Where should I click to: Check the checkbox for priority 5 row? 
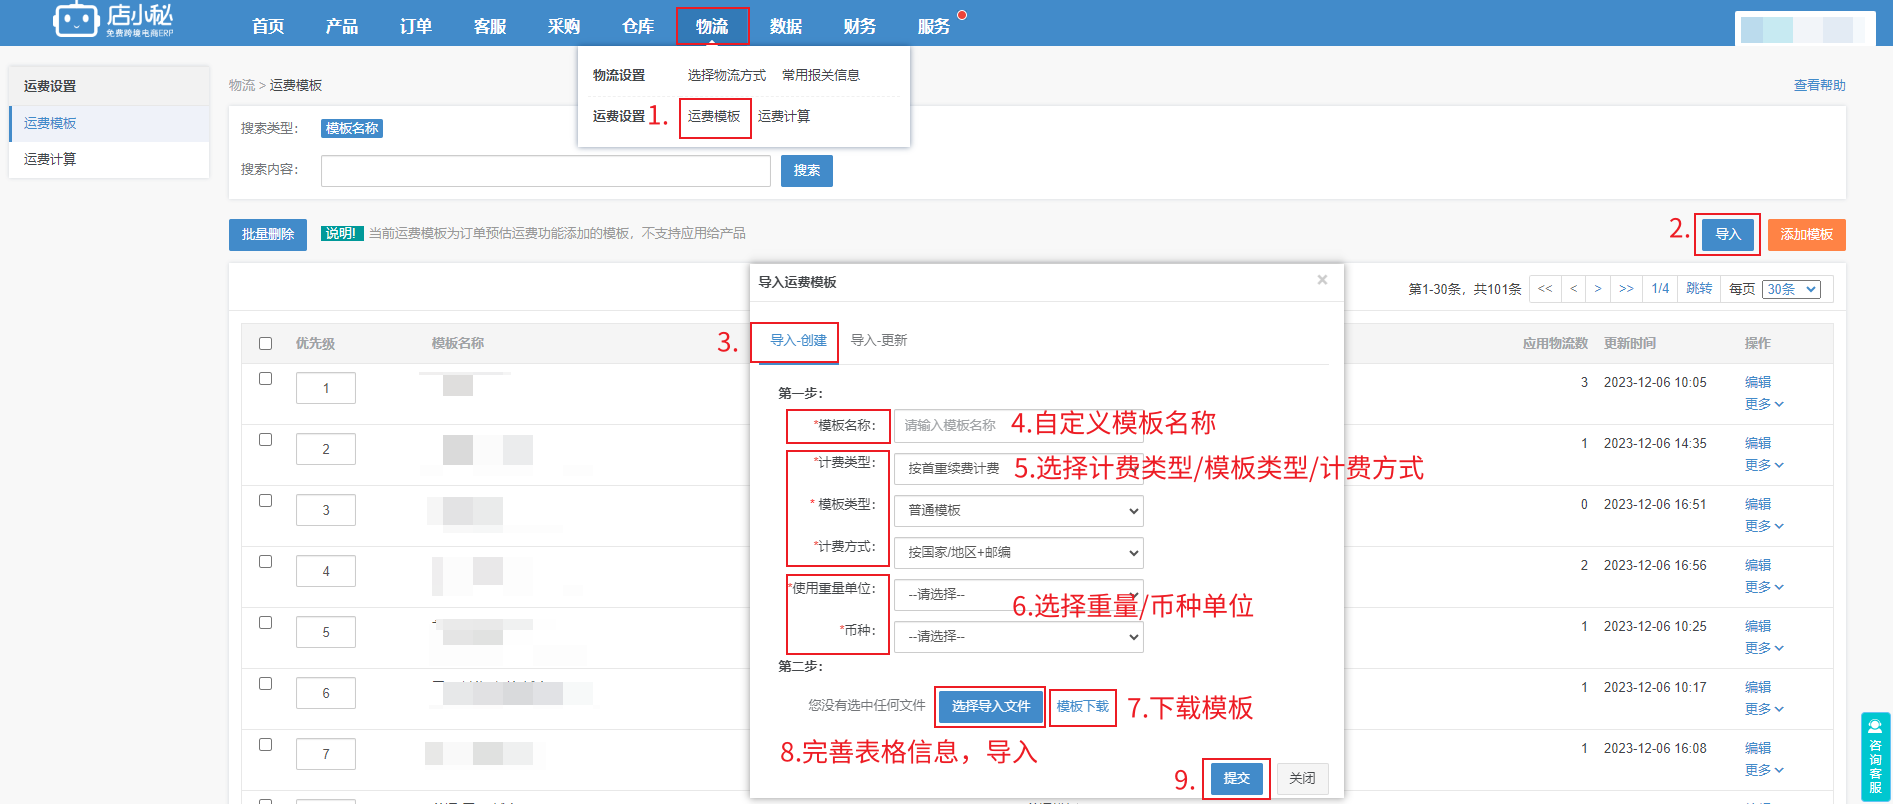point(265,622)
